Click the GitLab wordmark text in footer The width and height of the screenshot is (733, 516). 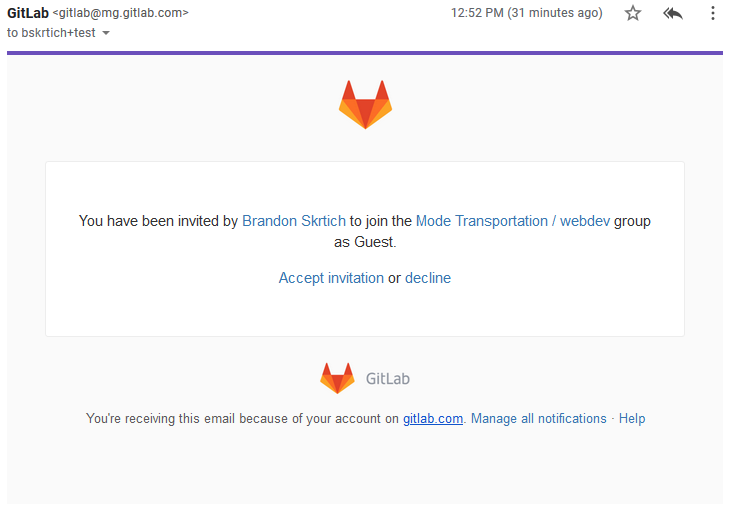pyautogui.click(x=388, y=379)
